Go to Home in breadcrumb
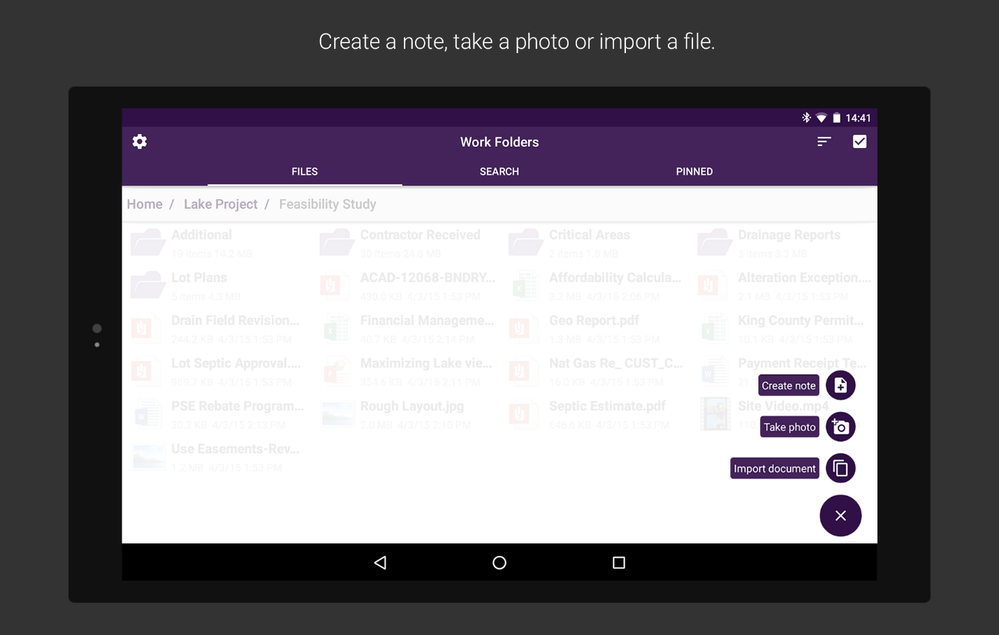 [145, 204]
